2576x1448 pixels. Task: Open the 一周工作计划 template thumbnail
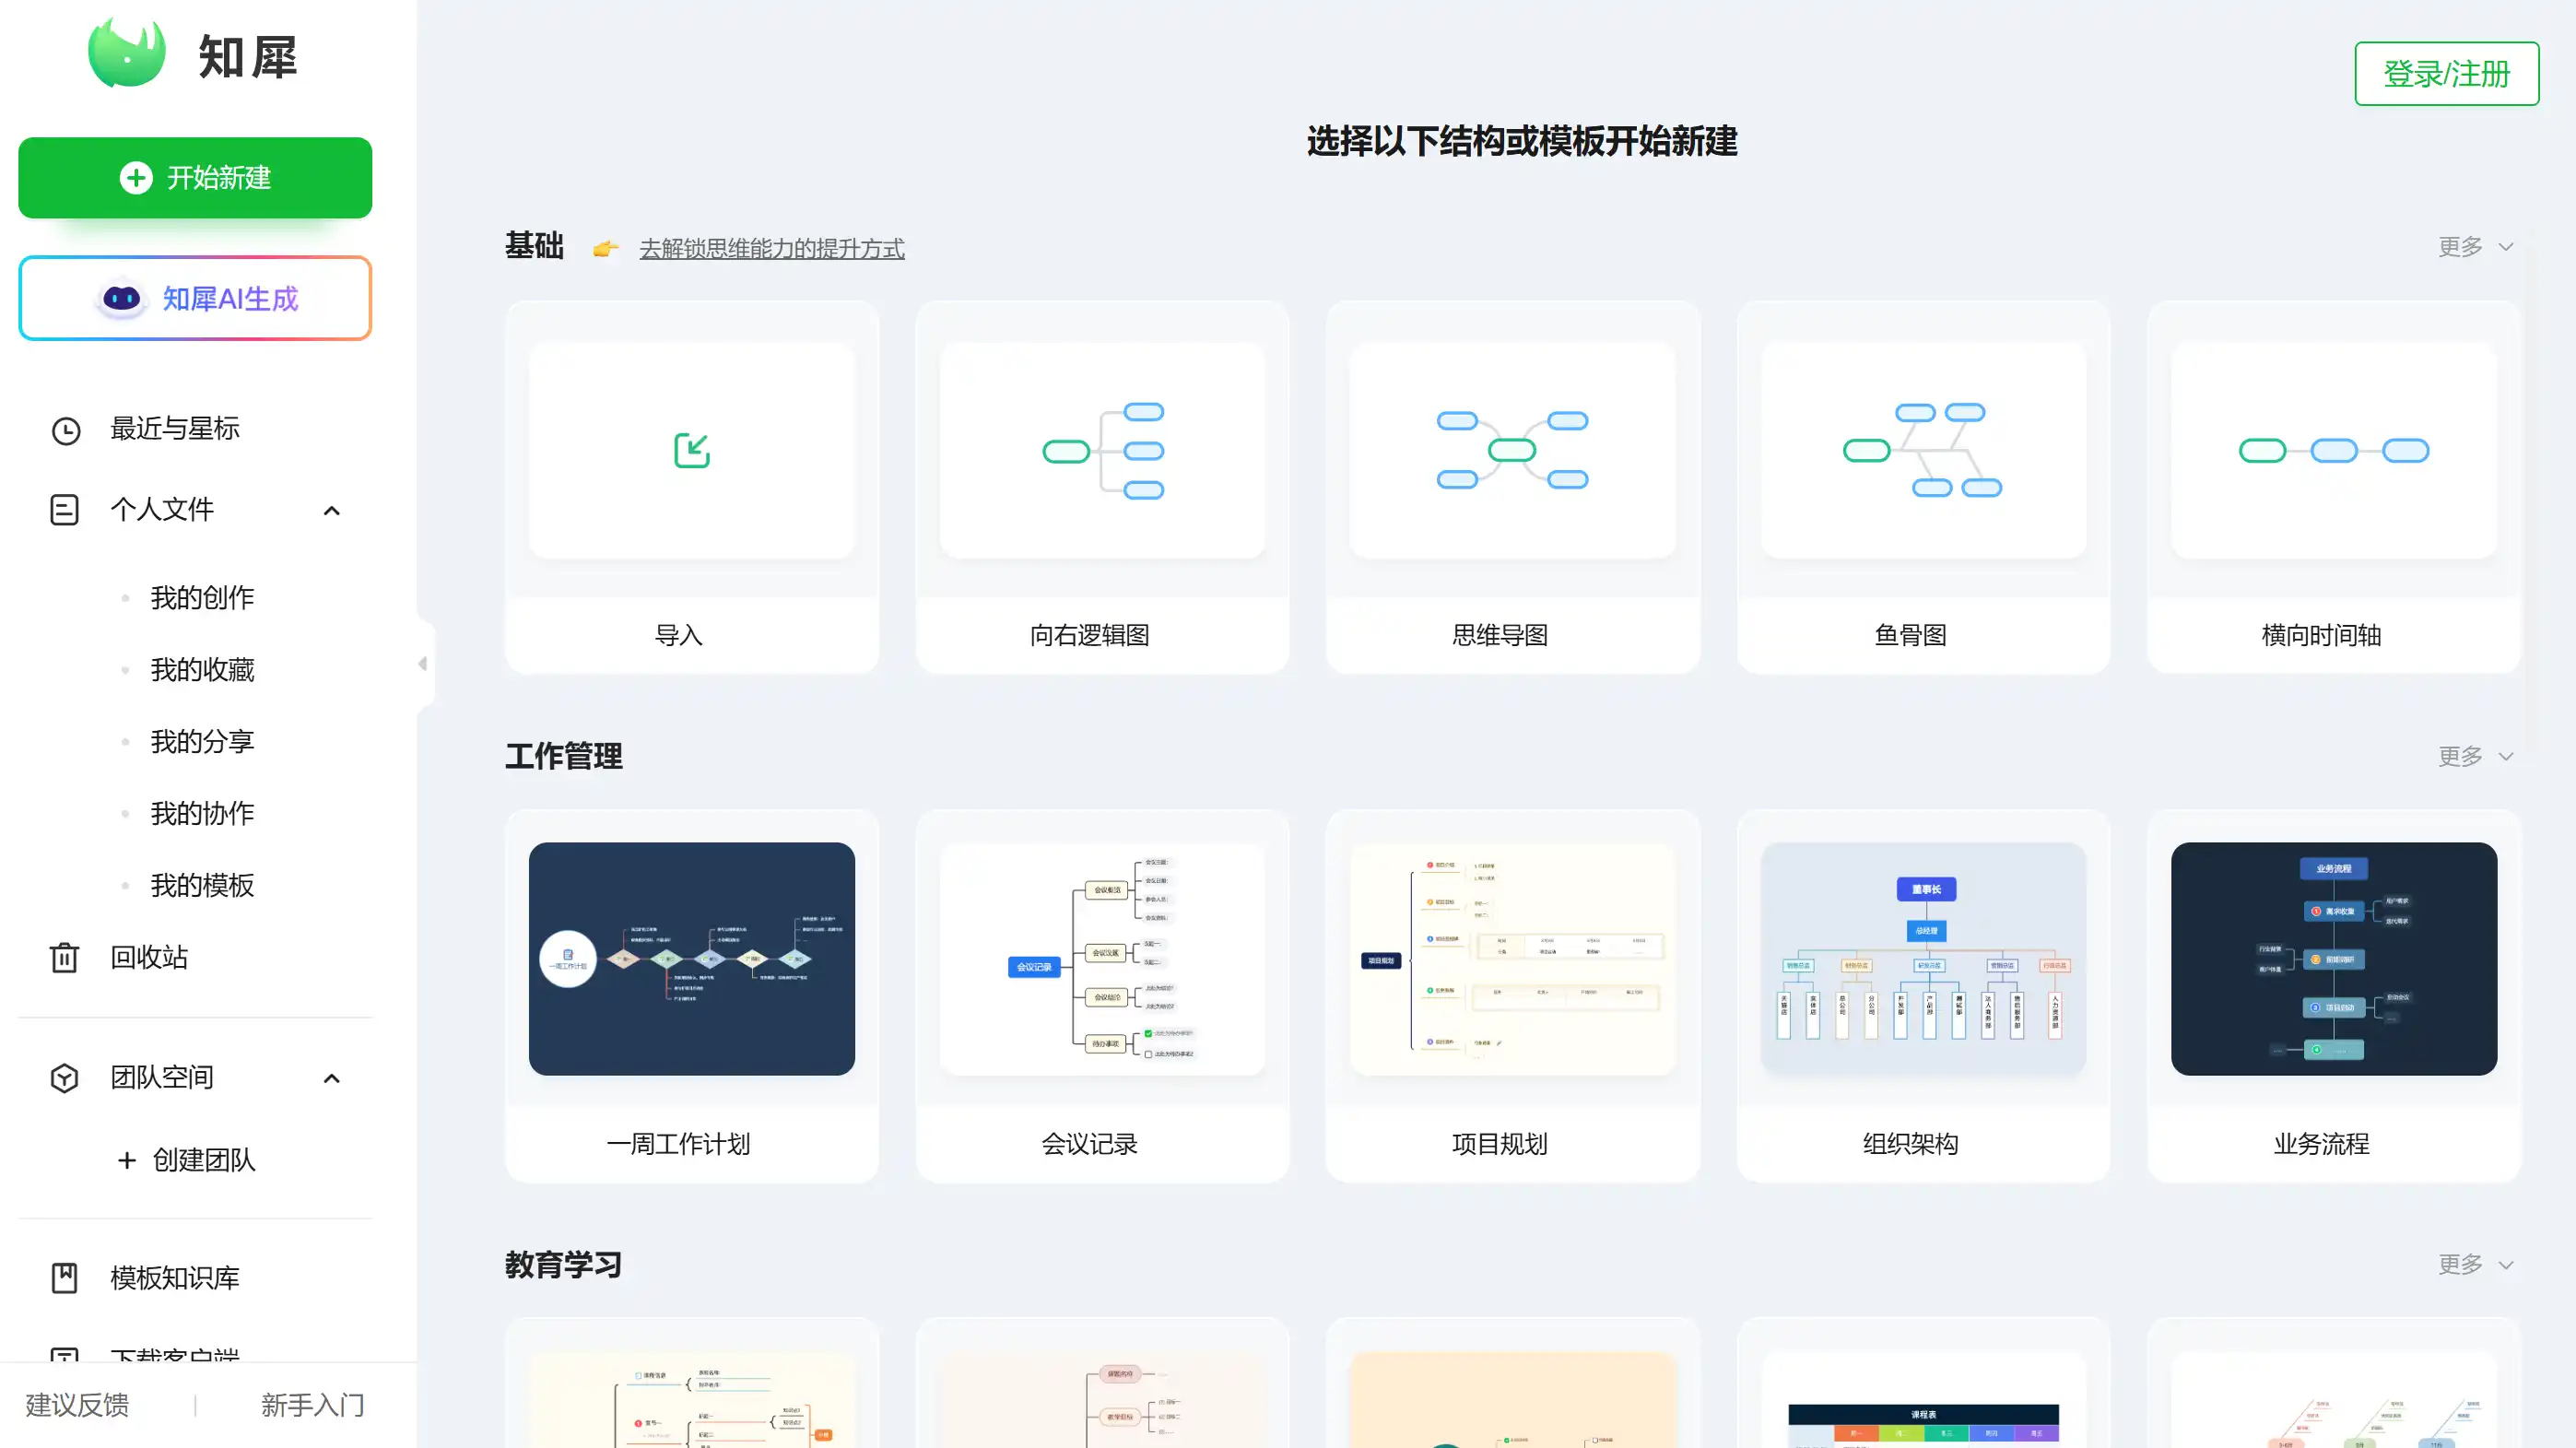click(692, 959)
